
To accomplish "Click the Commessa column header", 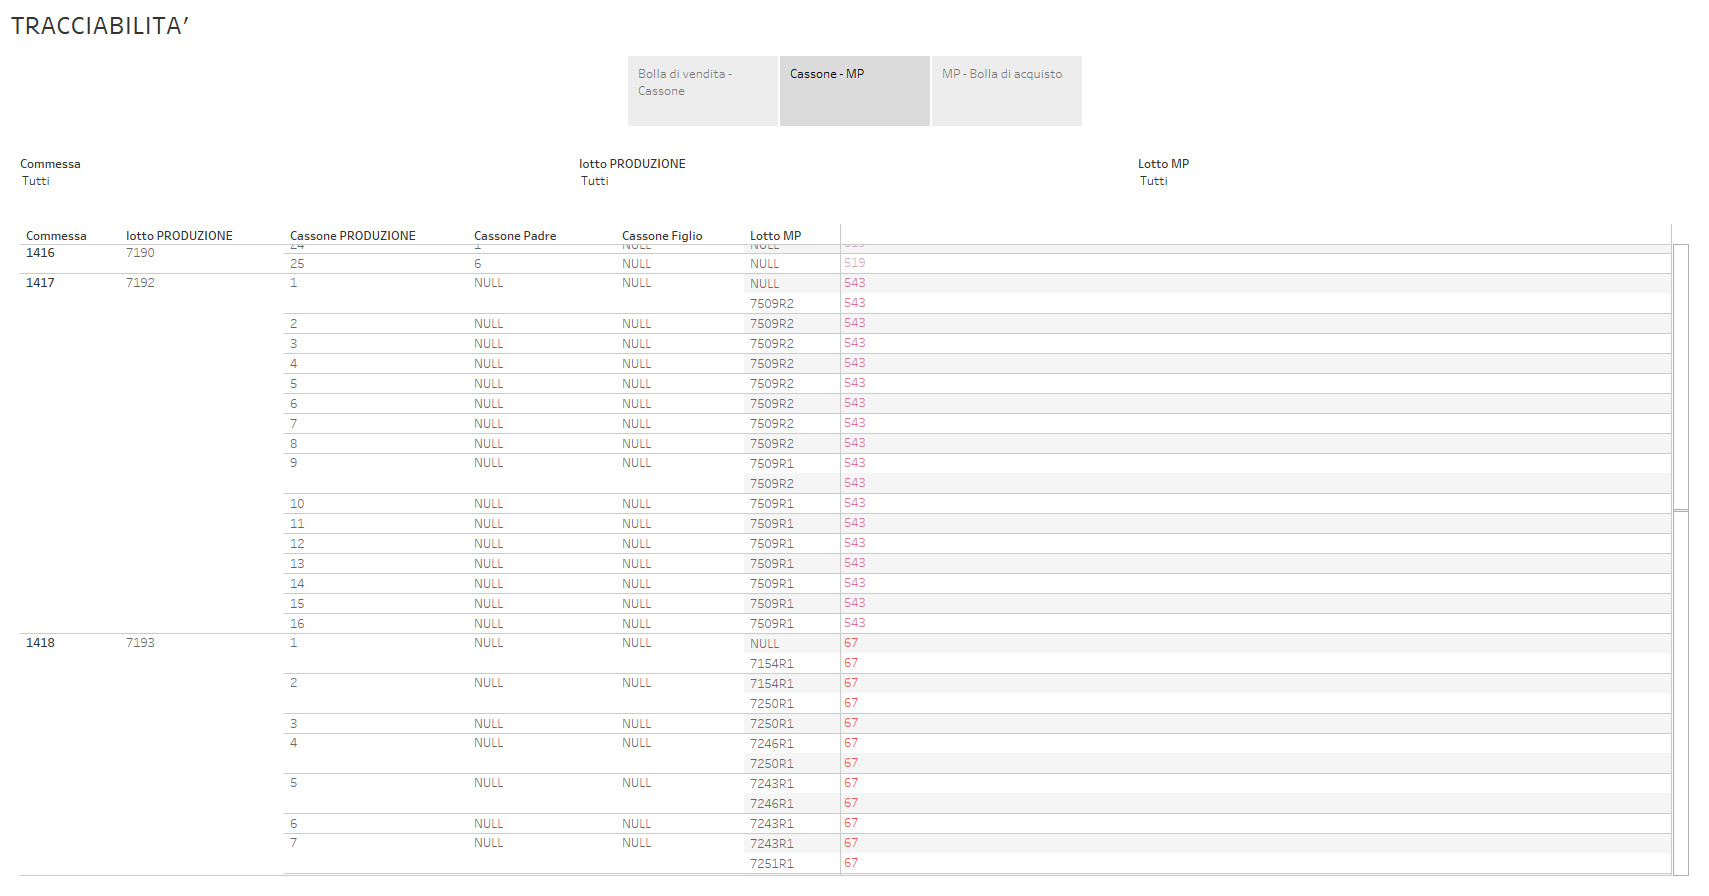I will tap(56, 236).
